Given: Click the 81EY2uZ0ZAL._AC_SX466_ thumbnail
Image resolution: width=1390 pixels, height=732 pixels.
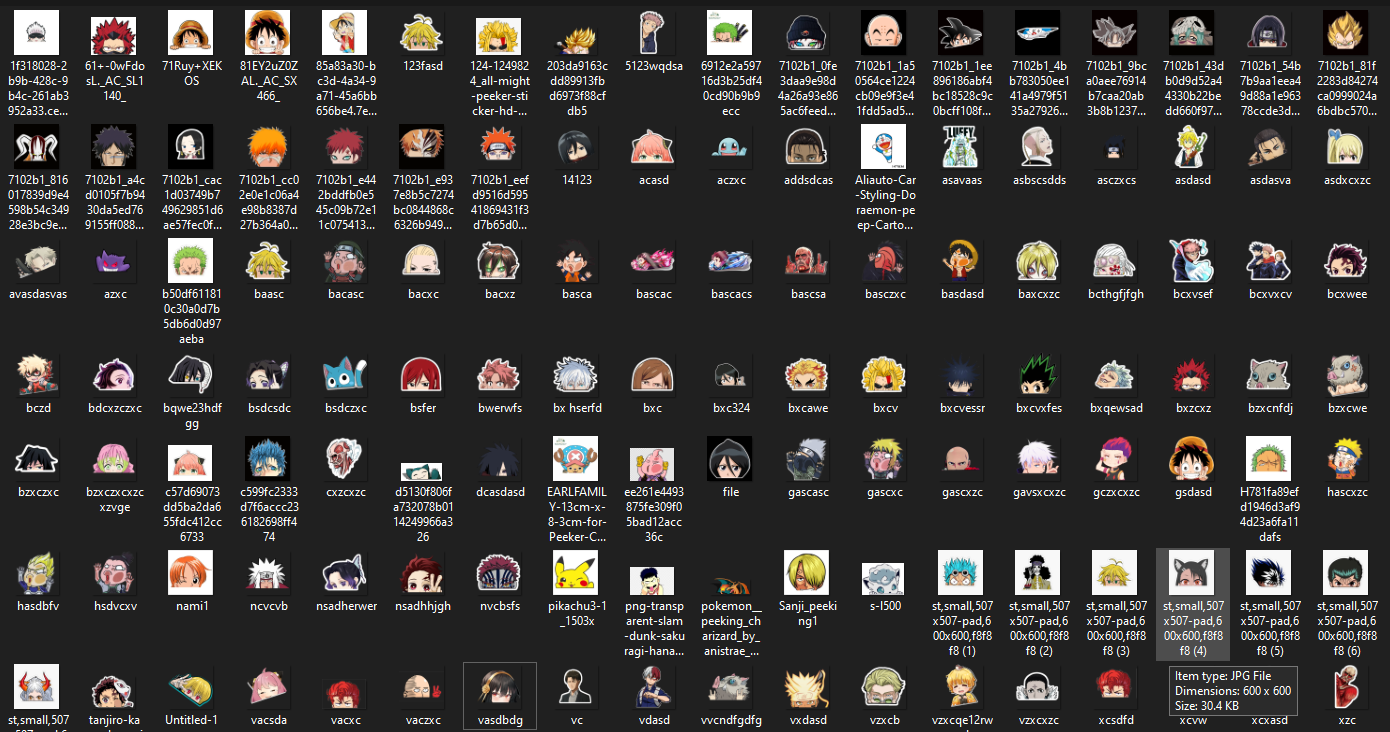Looking at the screenshot, I should 268,33.
